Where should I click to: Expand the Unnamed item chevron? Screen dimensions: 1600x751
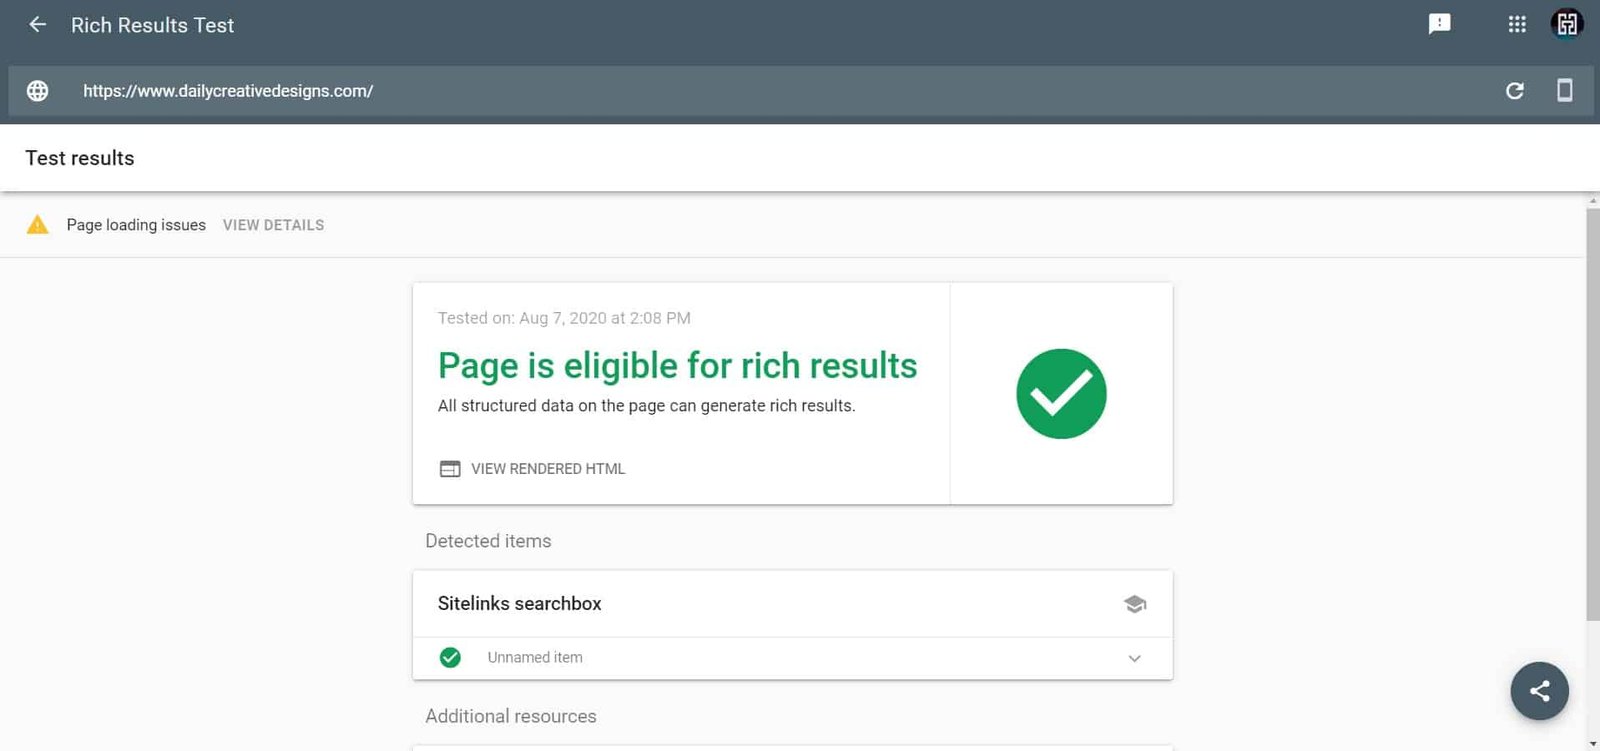[x=1134, y=658]
